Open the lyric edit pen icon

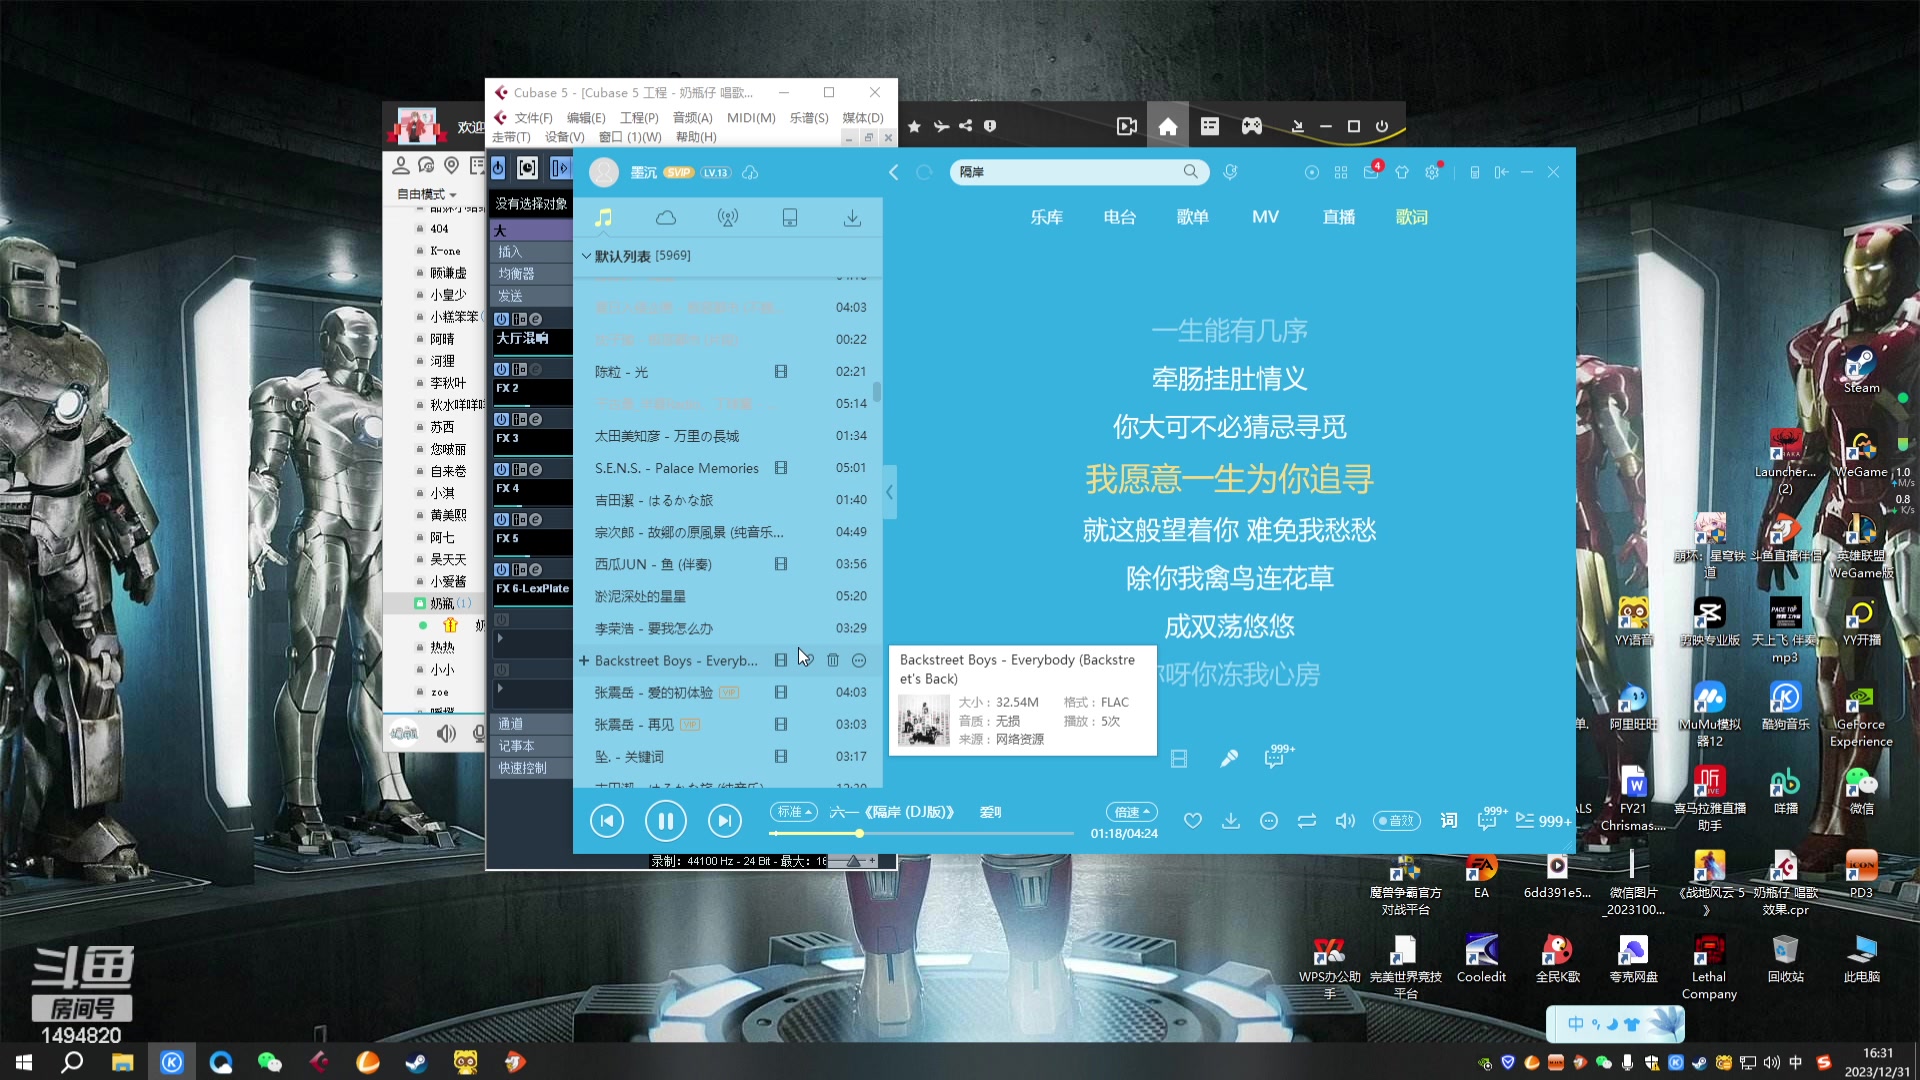[1229, 759]
